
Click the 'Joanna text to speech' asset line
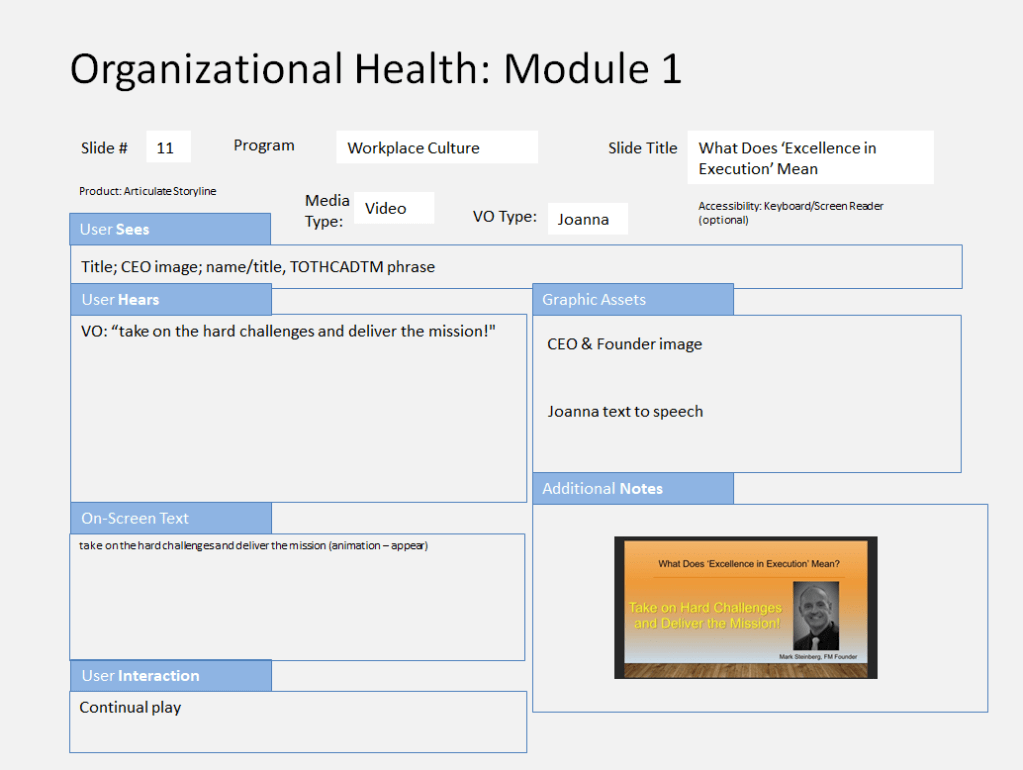tap(624, 411)
